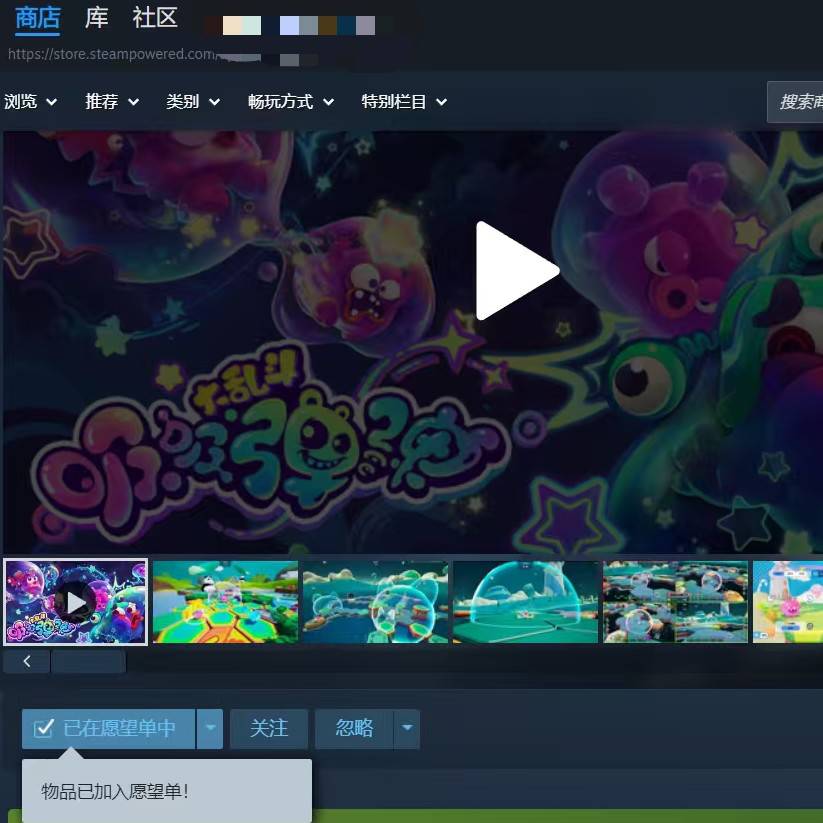Image resolution: width=823 pixels, height=823 pixels.
Task: Open the 特别栏目 menu
Action: pos(404,102)
